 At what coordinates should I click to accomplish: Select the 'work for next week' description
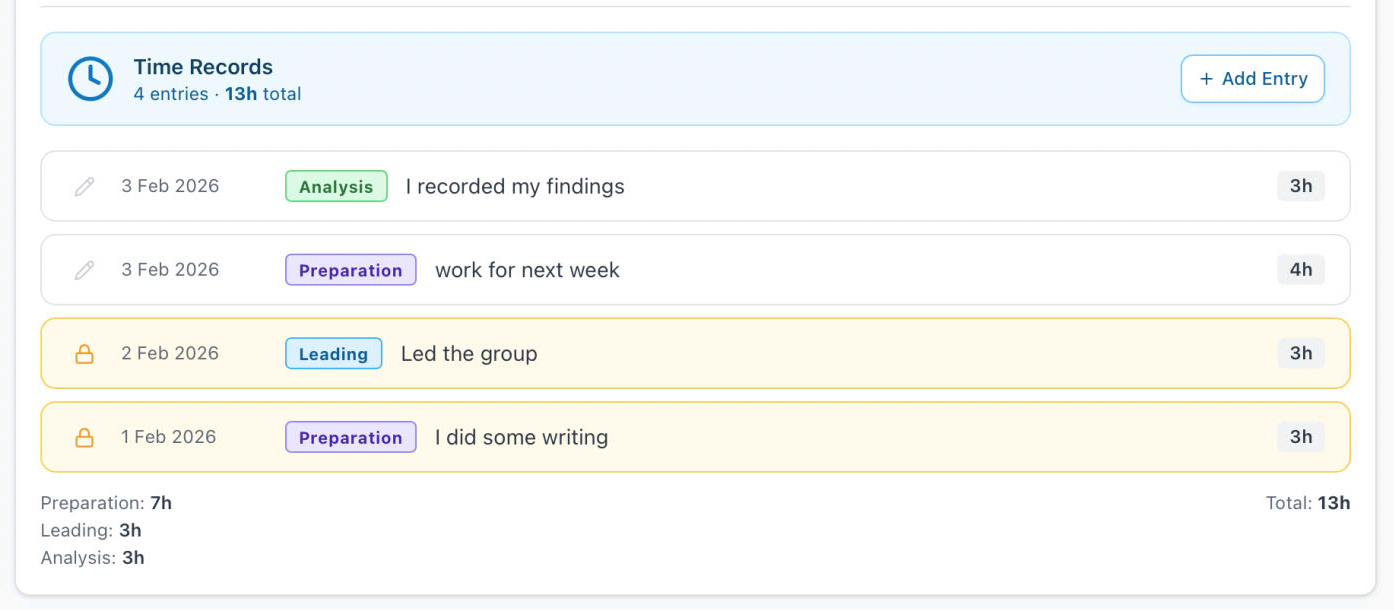tap(527, 270)
